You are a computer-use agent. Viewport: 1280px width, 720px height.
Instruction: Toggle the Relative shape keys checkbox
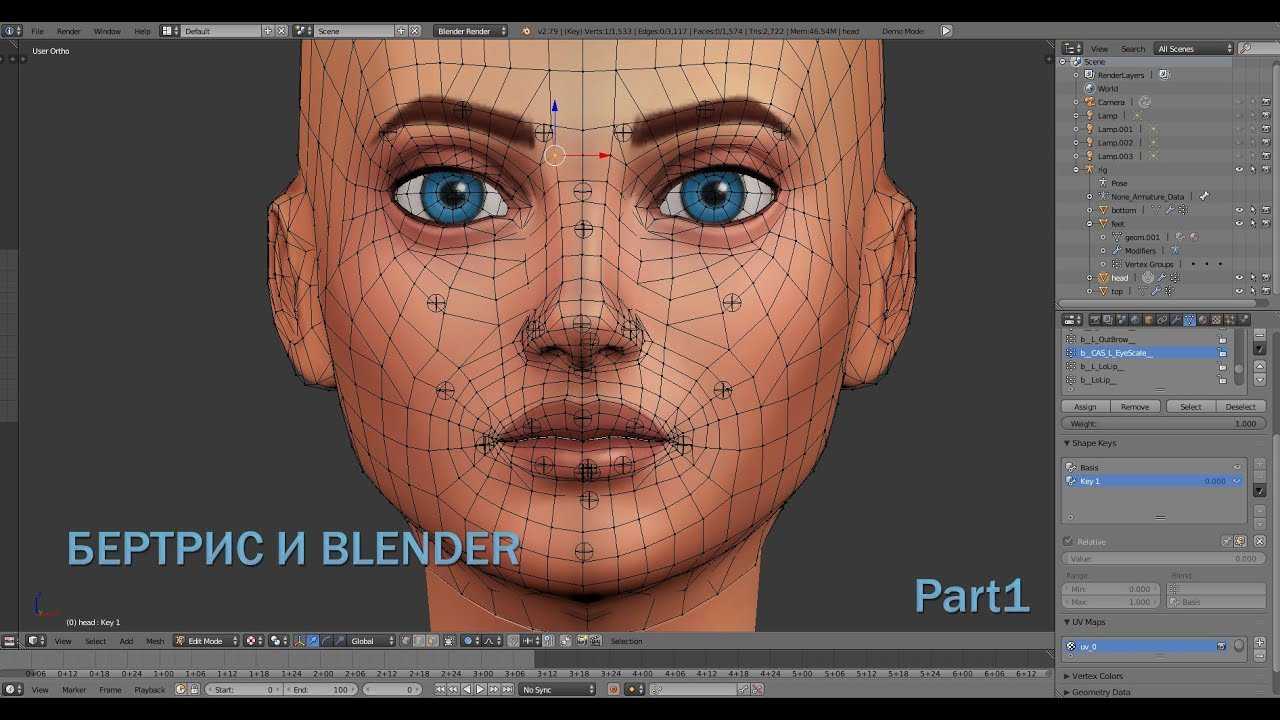(x=1068, y=541)
